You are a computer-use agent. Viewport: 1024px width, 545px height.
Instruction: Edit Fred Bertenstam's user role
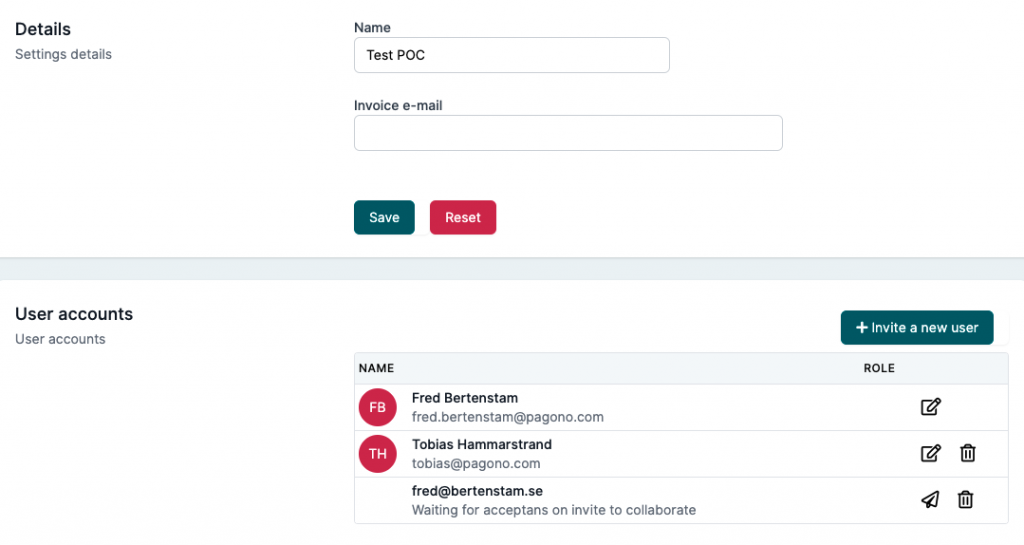click(931, 407)
